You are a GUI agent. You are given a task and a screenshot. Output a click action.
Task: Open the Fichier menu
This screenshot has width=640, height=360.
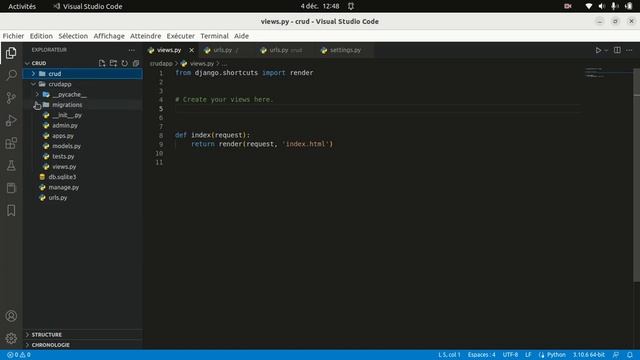point(13,36)
